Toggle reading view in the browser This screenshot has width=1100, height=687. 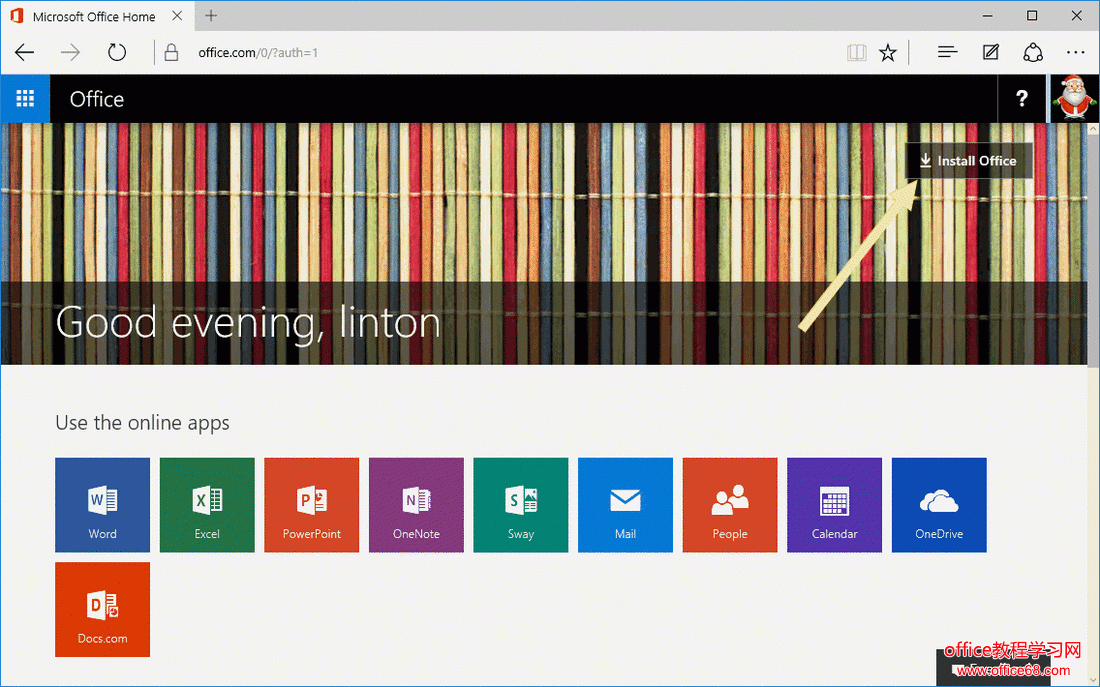click(x=857, y=52)
